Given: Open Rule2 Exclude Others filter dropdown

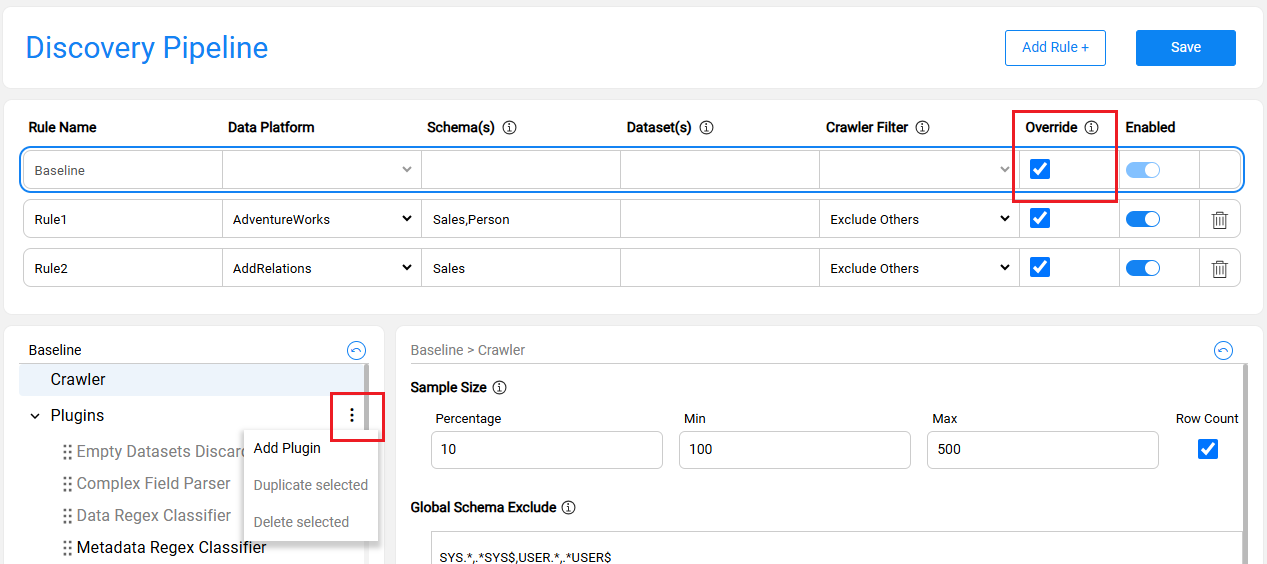Looking at the screenshot, I should [x=919, y=268].
